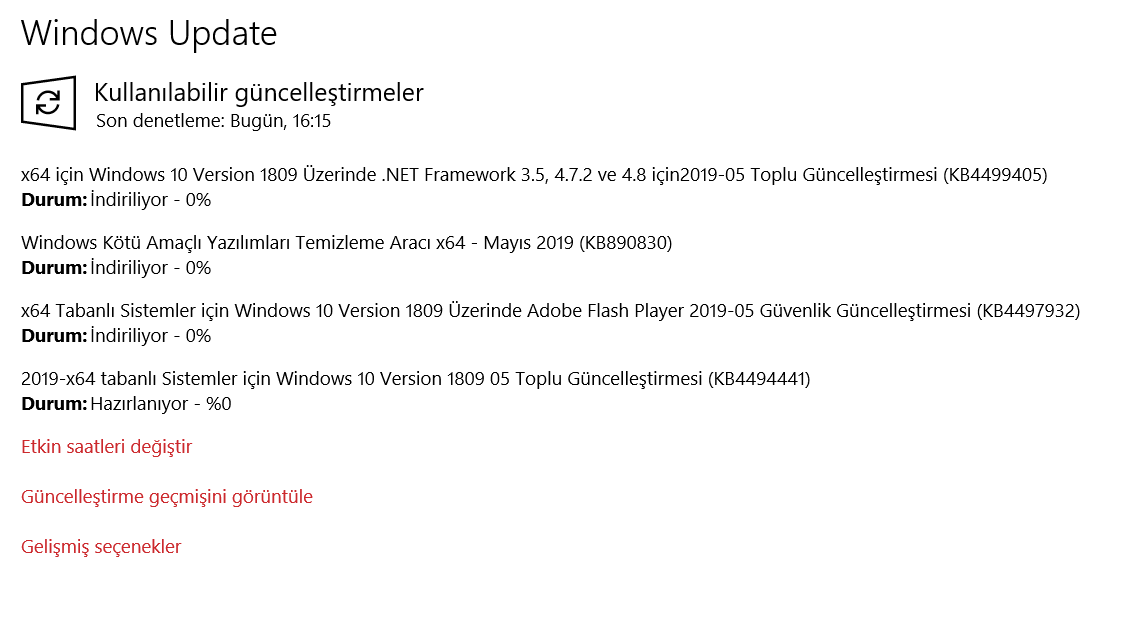Click download status below Adobe Flash Player update
This screenshot has width=1121, height=620.
click(x=151, y=336)
